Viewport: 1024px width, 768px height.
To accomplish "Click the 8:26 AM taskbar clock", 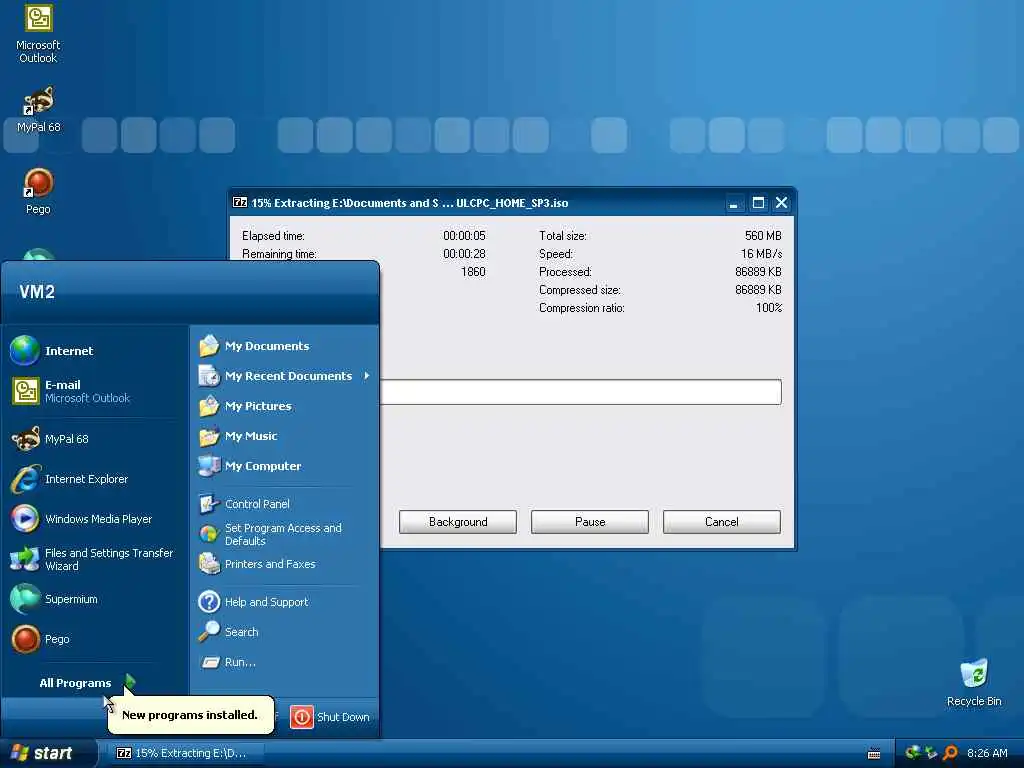I will pyautogui.click(x=987, y=753).
